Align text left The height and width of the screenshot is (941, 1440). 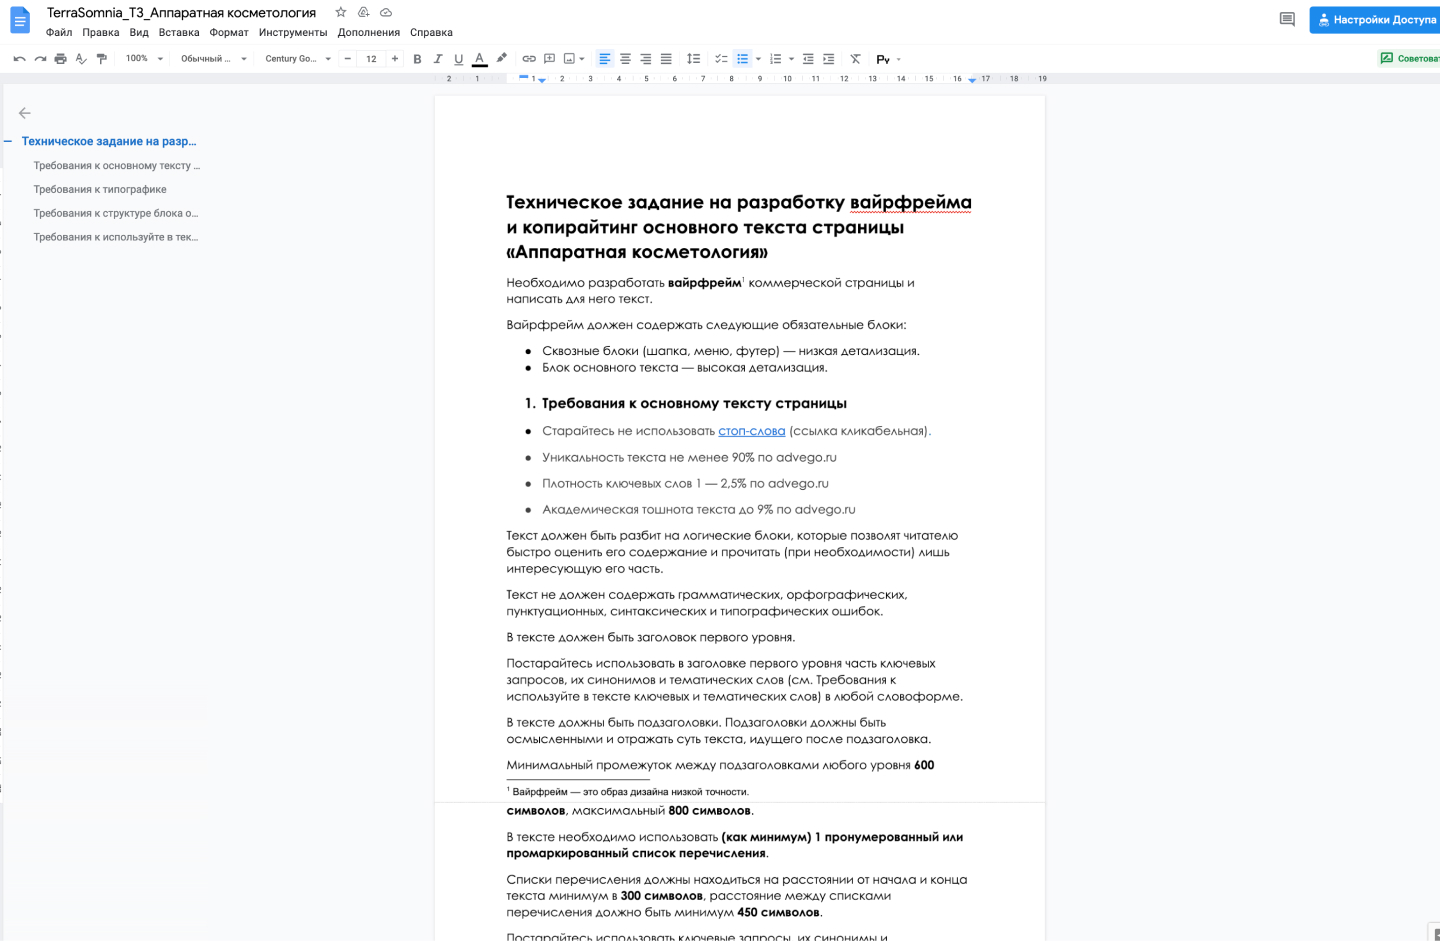(604, 59)
